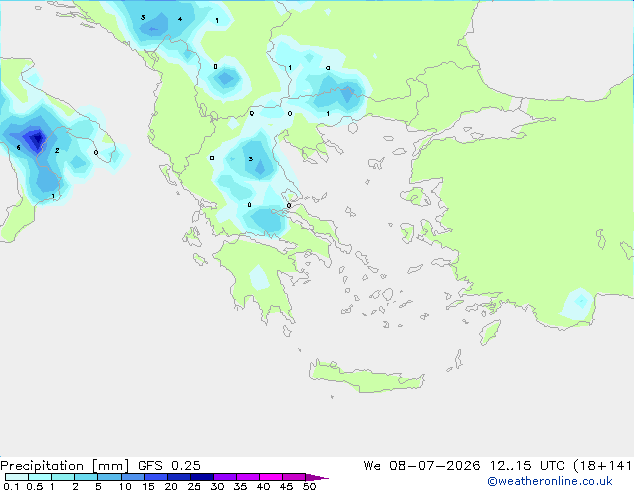Click the map value '4' in the Balkans

click(180, 19)
